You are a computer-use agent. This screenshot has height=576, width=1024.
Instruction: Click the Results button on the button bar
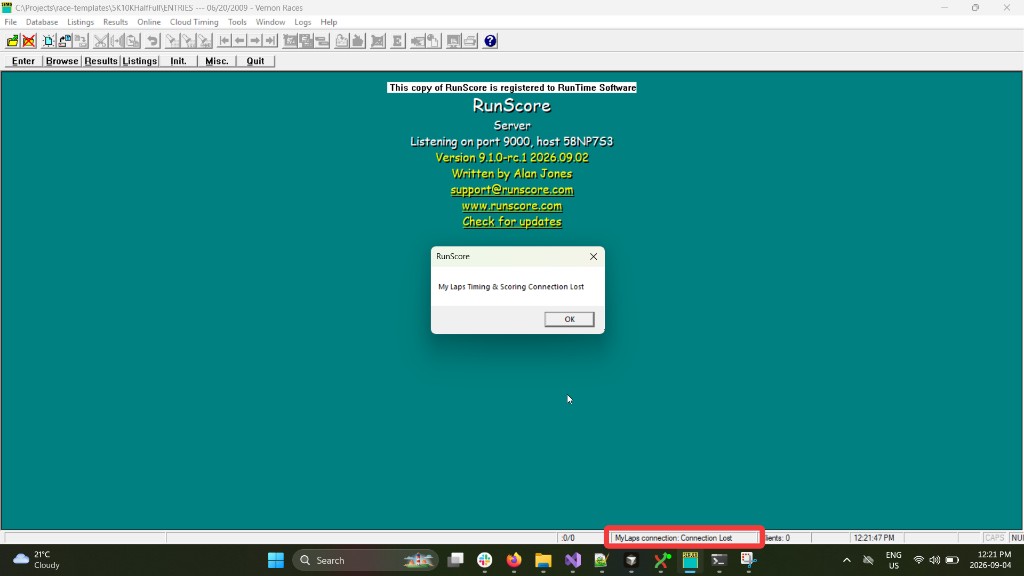click(101, 61)
